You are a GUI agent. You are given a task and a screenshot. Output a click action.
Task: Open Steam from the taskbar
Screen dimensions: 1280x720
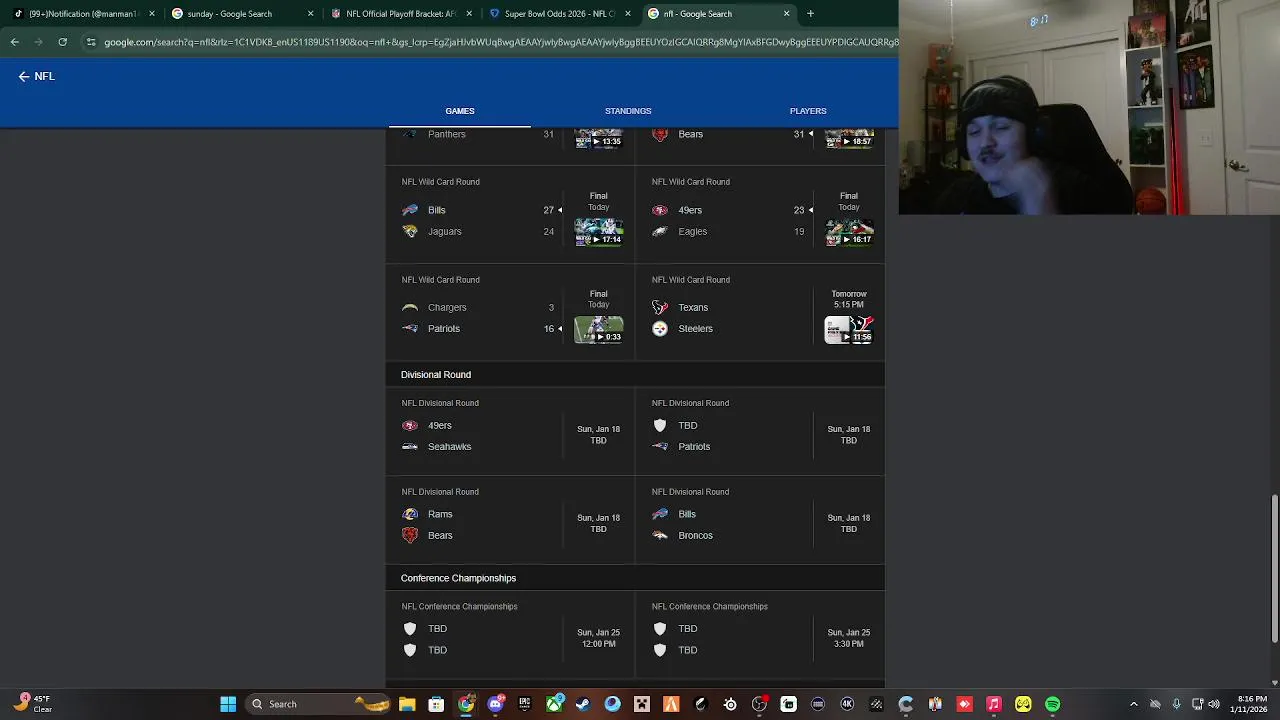coord(583,704)
